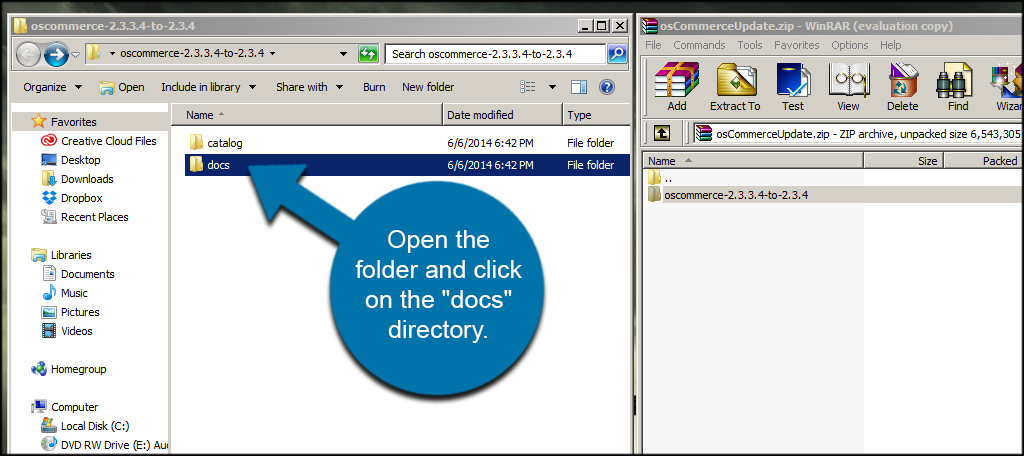
Task: Click the Extract To icon in WinRAR
Action: pos(735,87)
